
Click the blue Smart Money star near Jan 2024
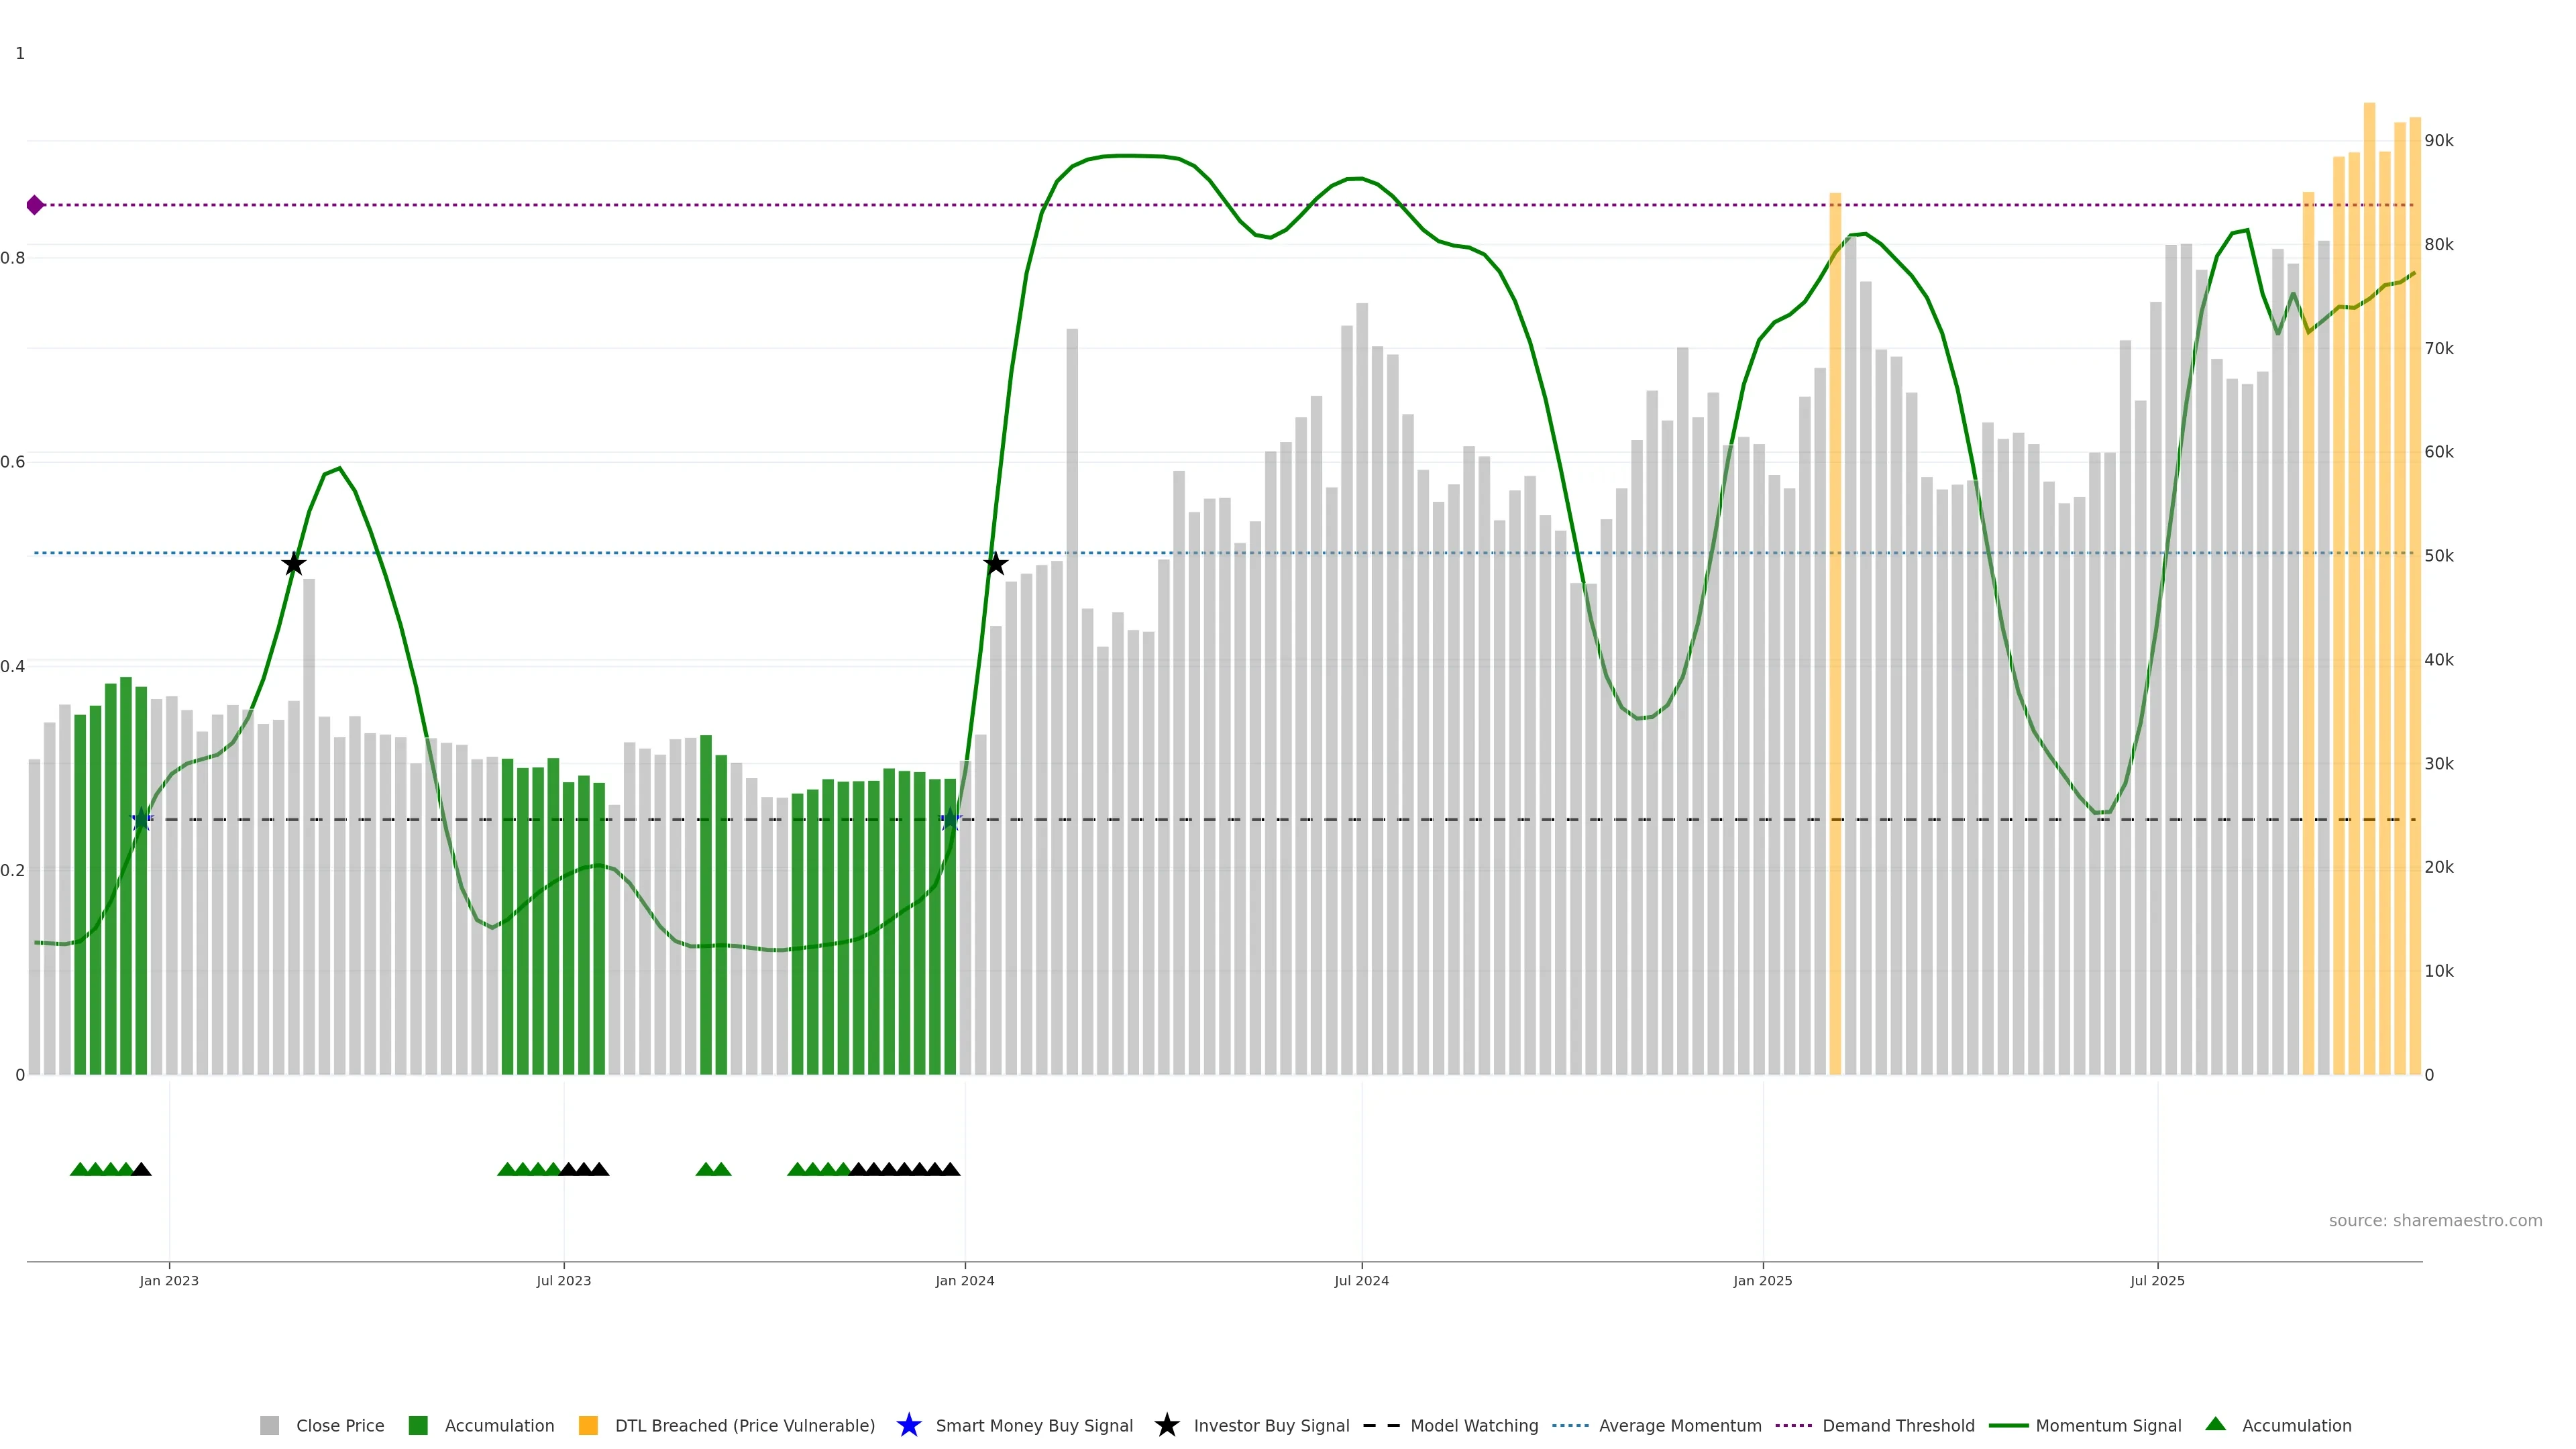pyautogui.click(x=950, y=820)
